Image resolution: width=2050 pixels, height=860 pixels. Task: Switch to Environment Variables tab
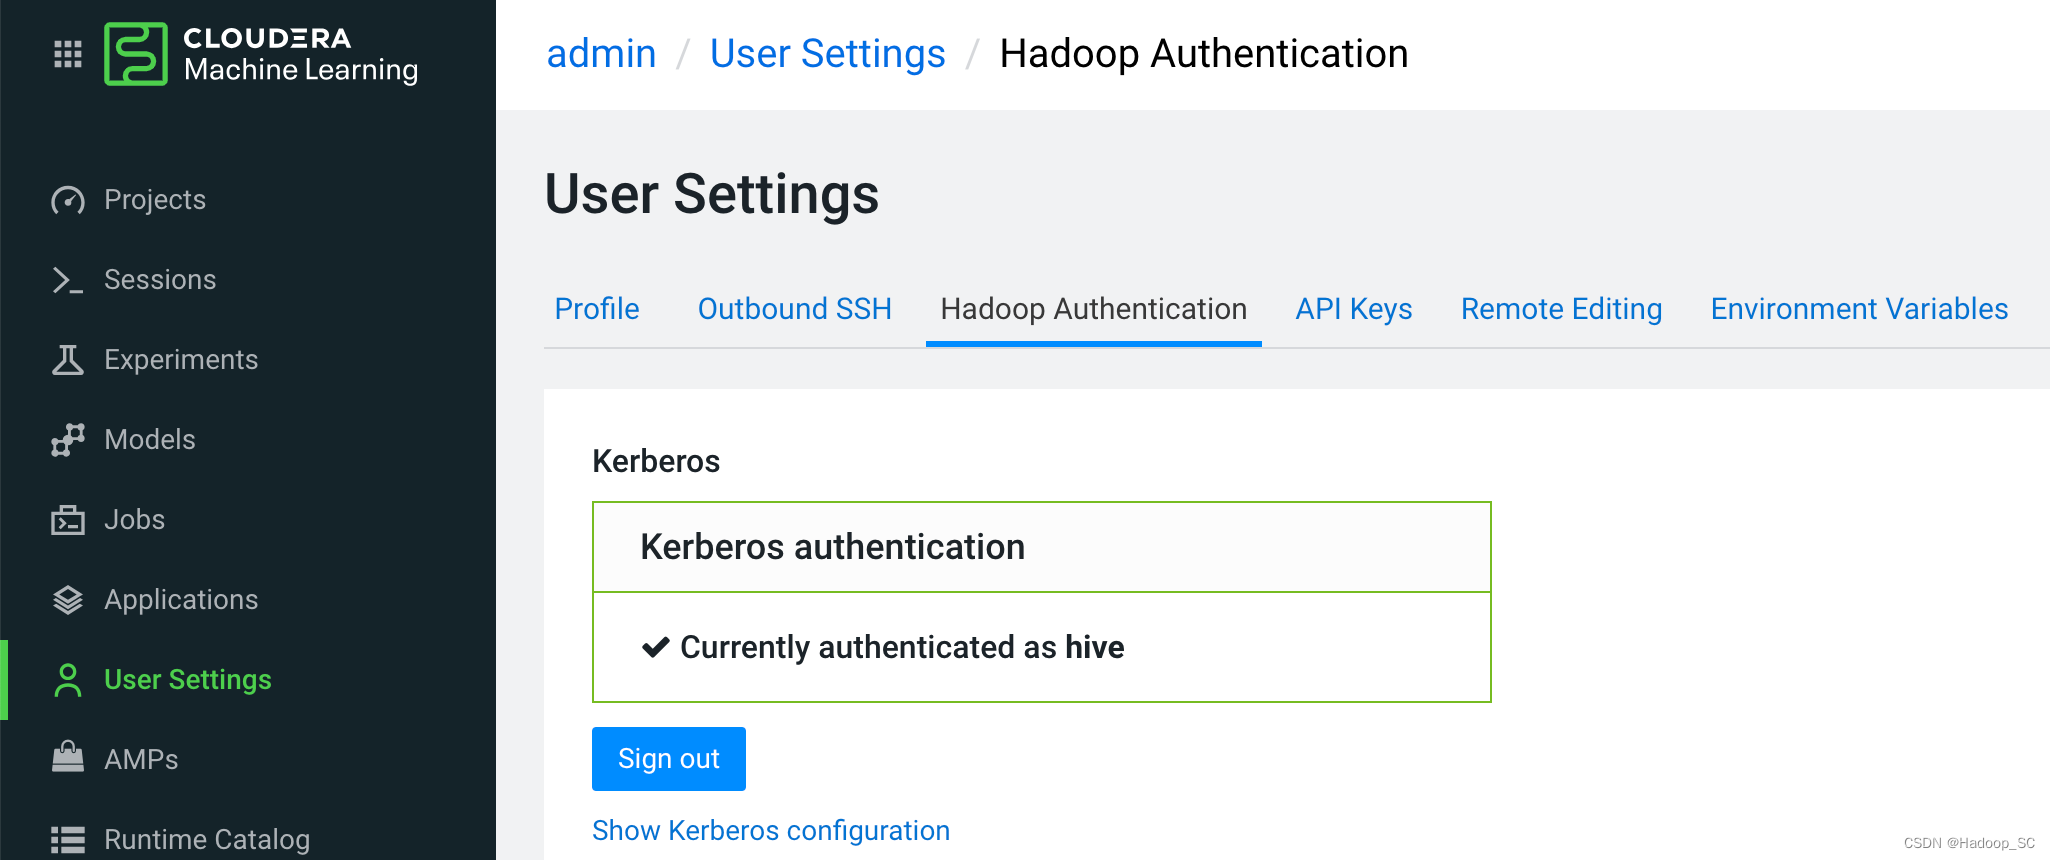pyautogui.click(x=1860, y=309)
